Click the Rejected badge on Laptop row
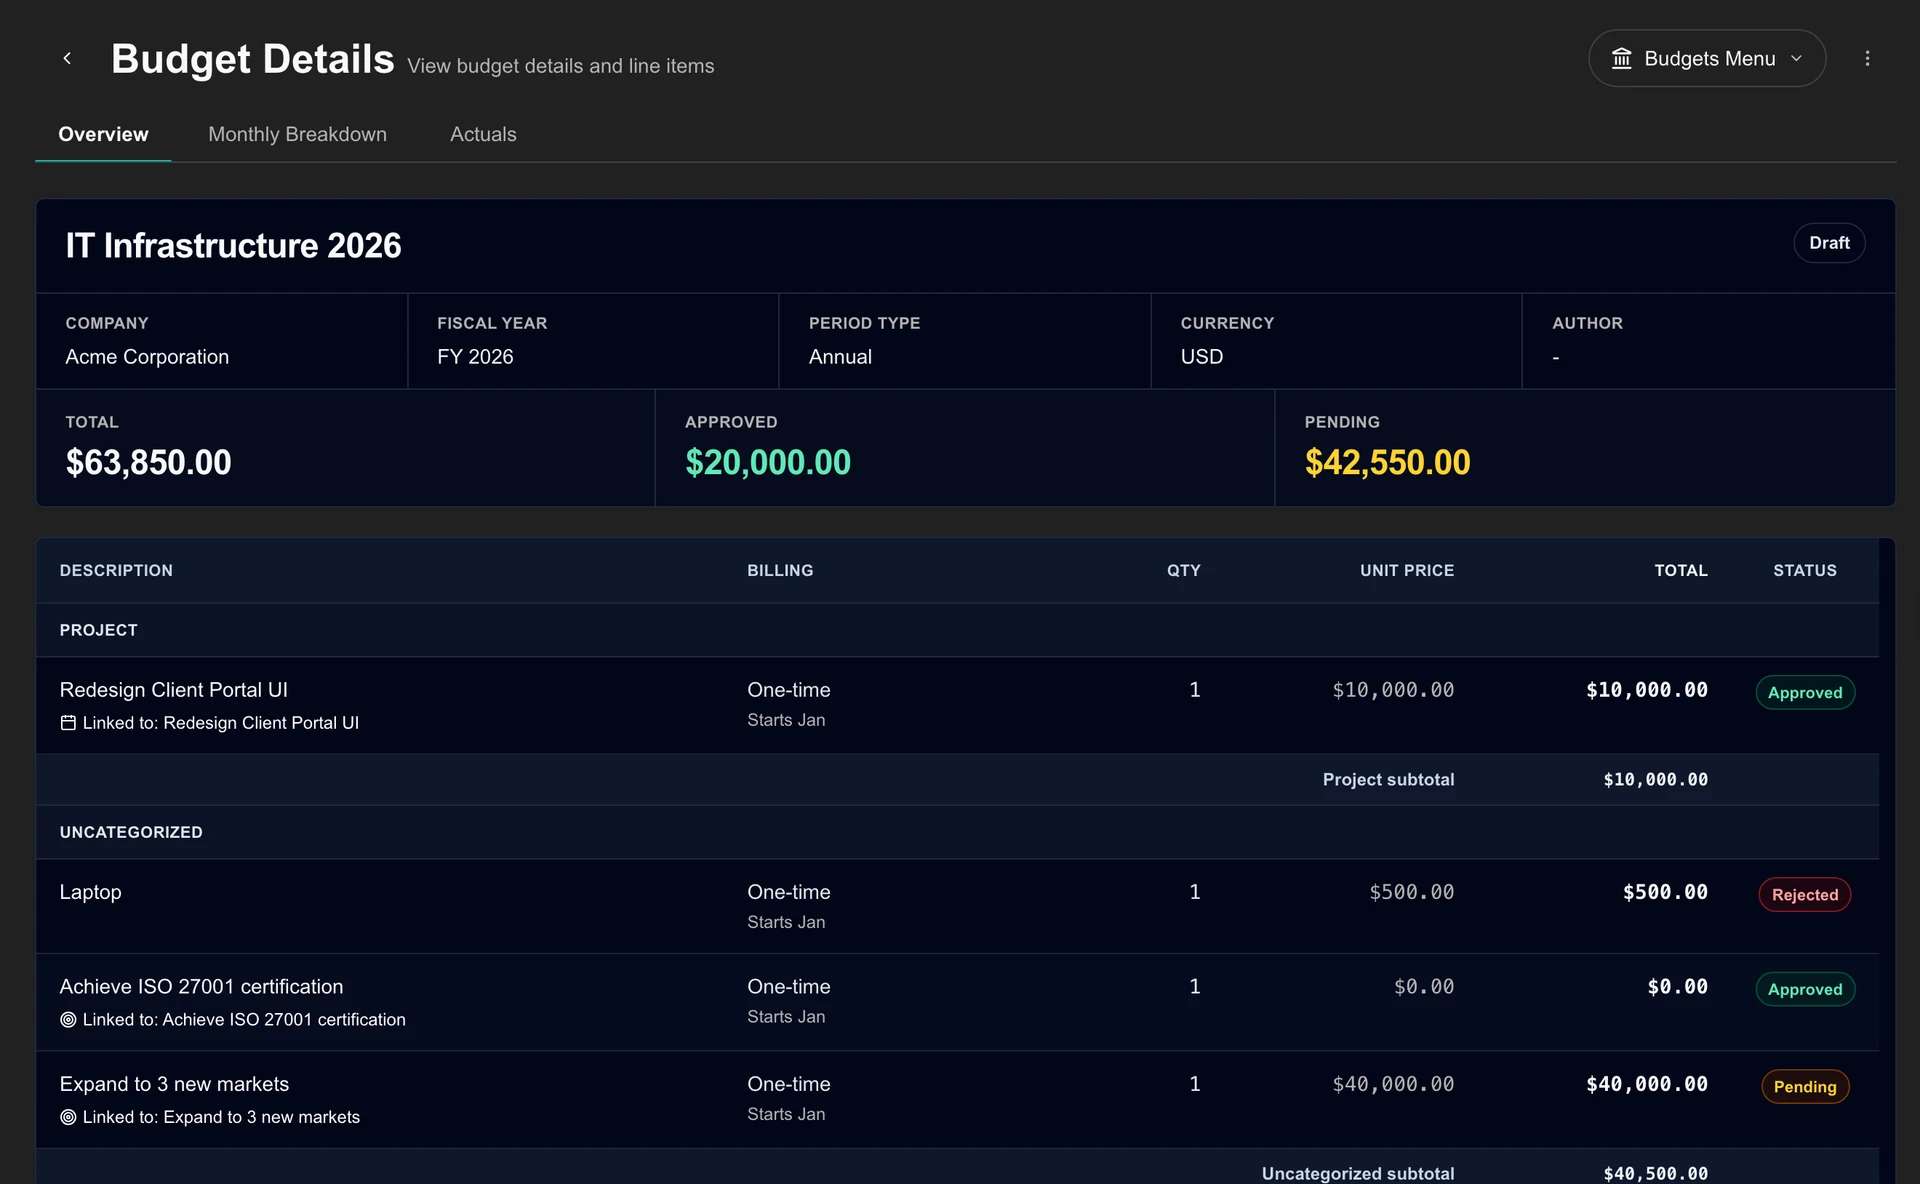This screenshot has height=1184, width=1920. (1805, 894)
